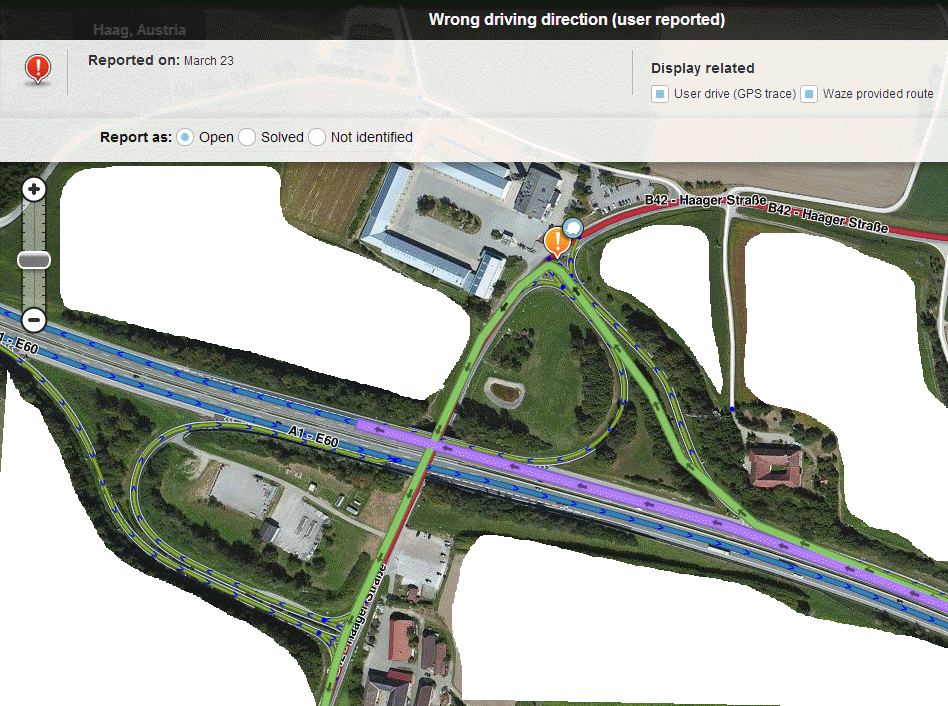Select the orange exclamation problem marker
This screenshot has width=948, height=706.
(x=557, y=242)
